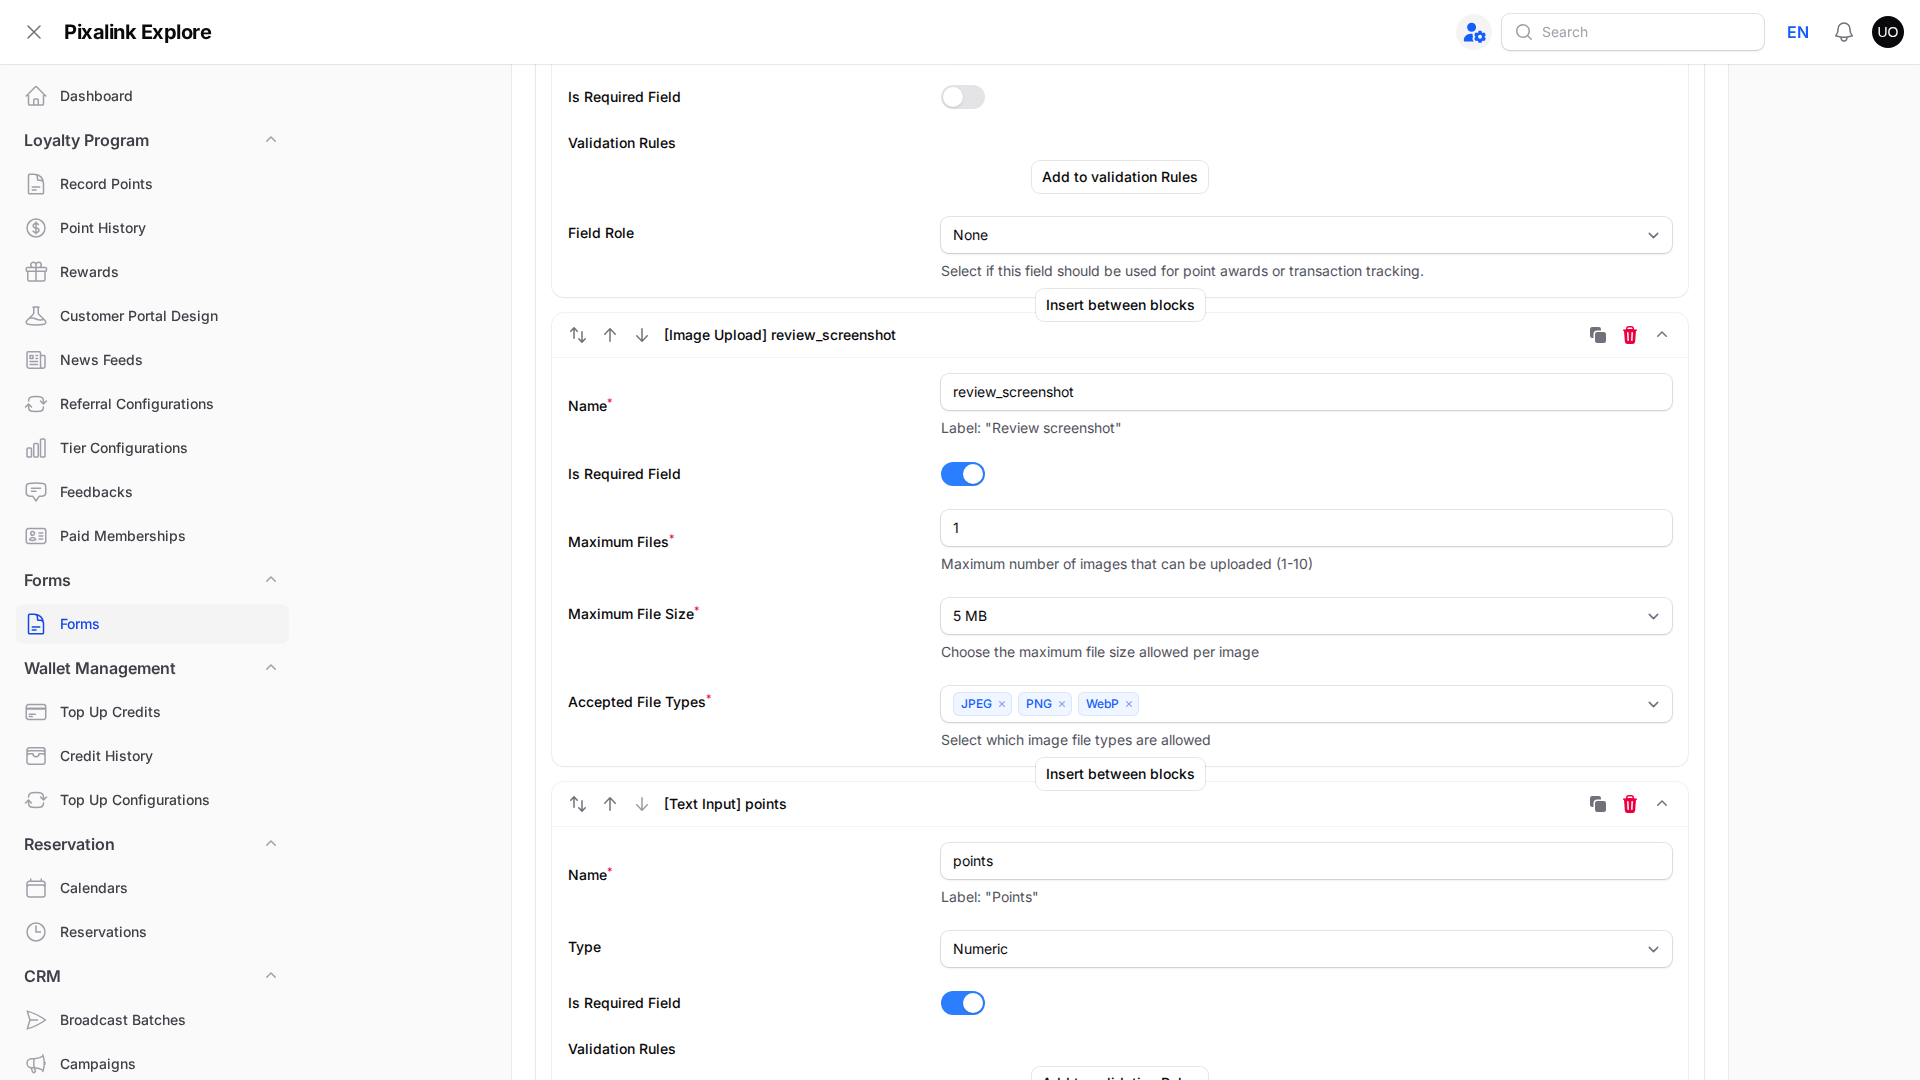Duplicate the review_screenshot block
This screenshot has width=1920, height=1080.
(x=1598, y=335)
